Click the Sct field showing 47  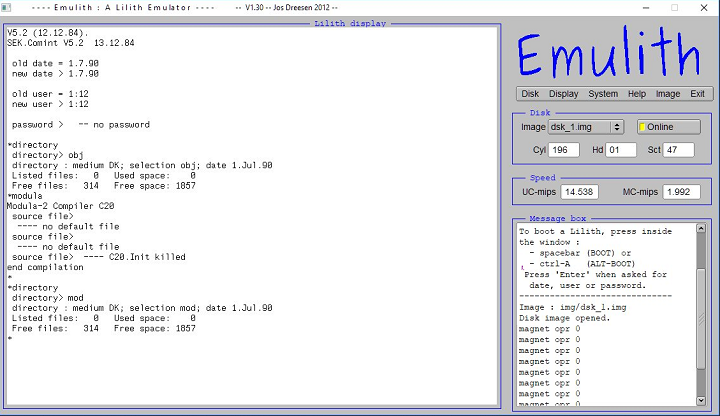pos(679,150)
